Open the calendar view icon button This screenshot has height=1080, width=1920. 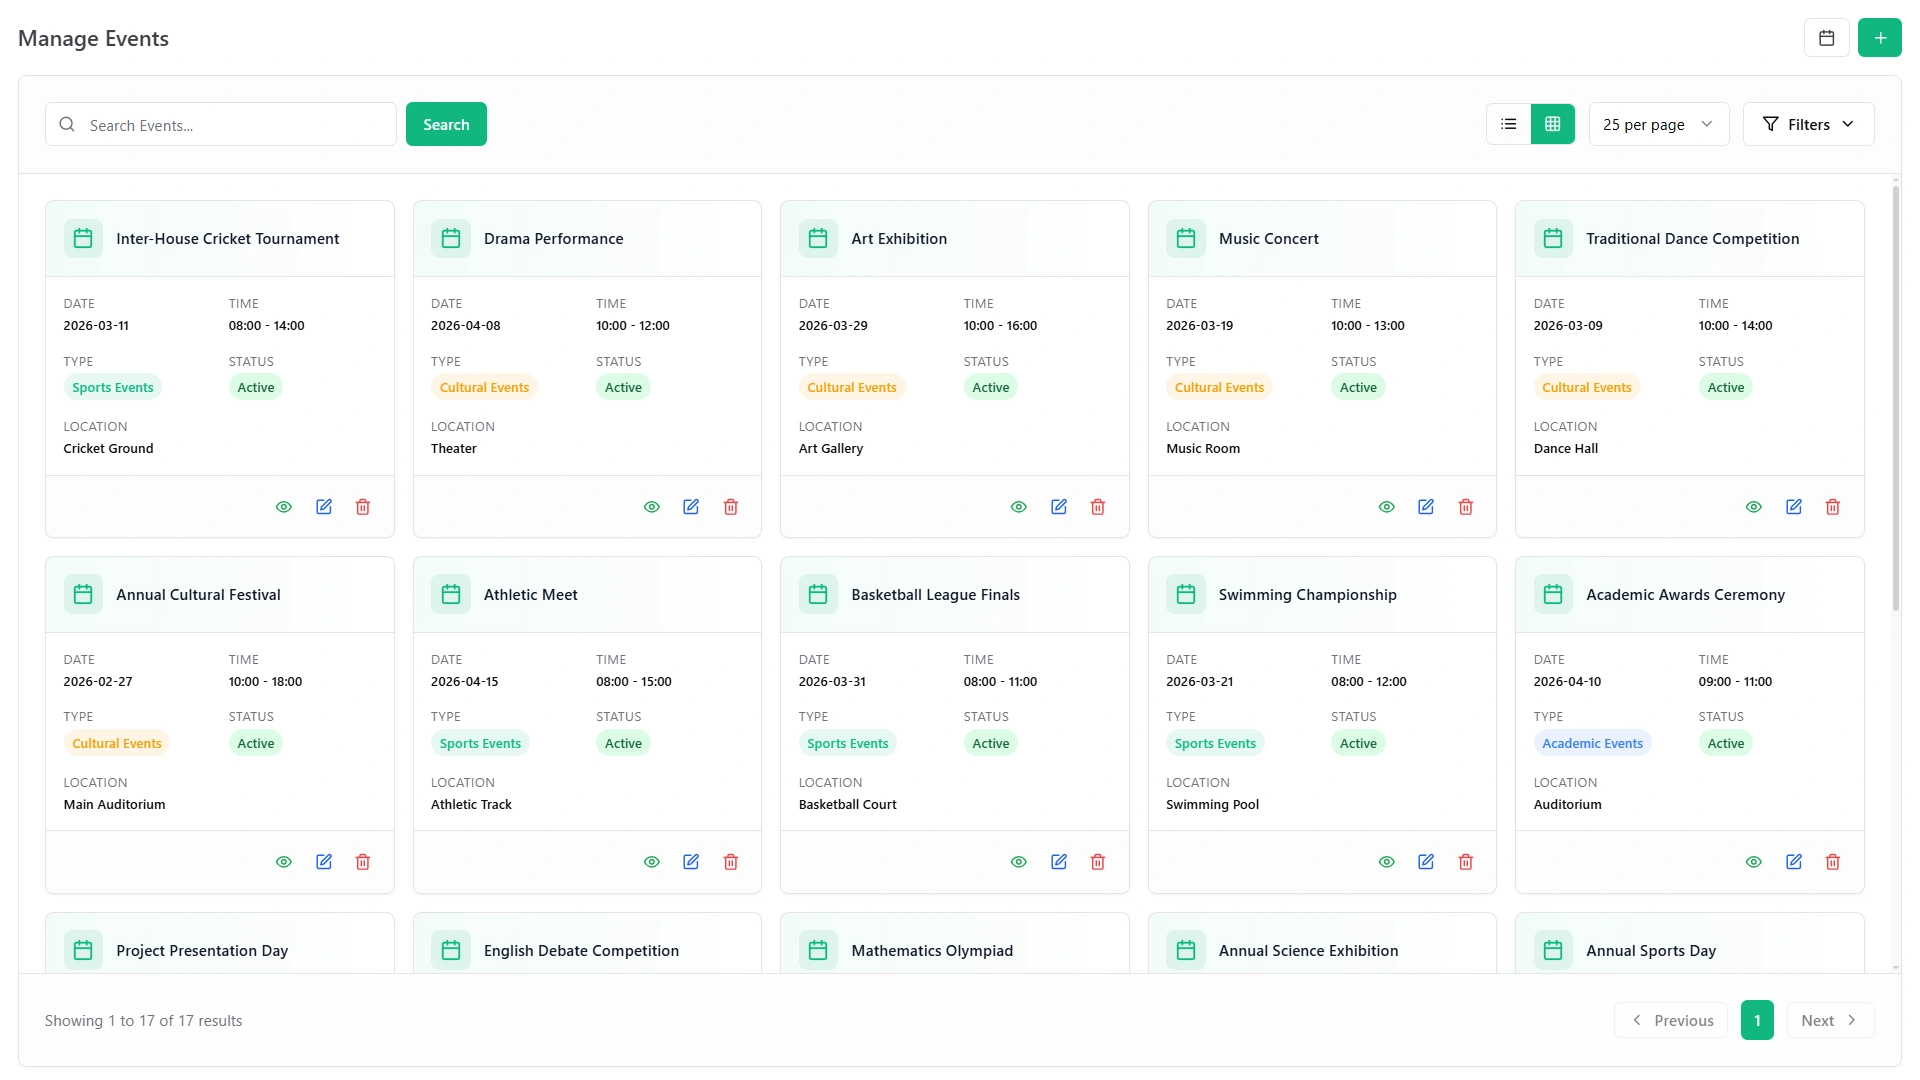(x=1826, y=38)
